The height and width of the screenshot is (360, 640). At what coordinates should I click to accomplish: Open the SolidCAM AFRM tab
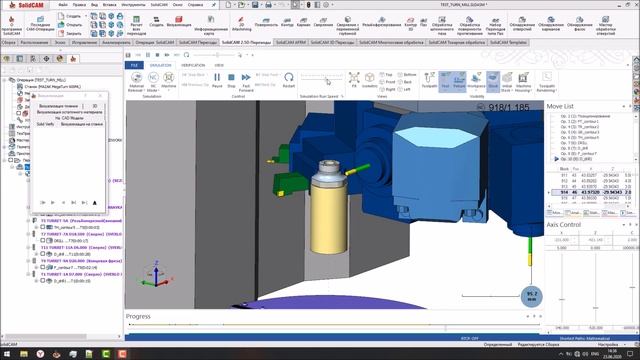(291, 42)
